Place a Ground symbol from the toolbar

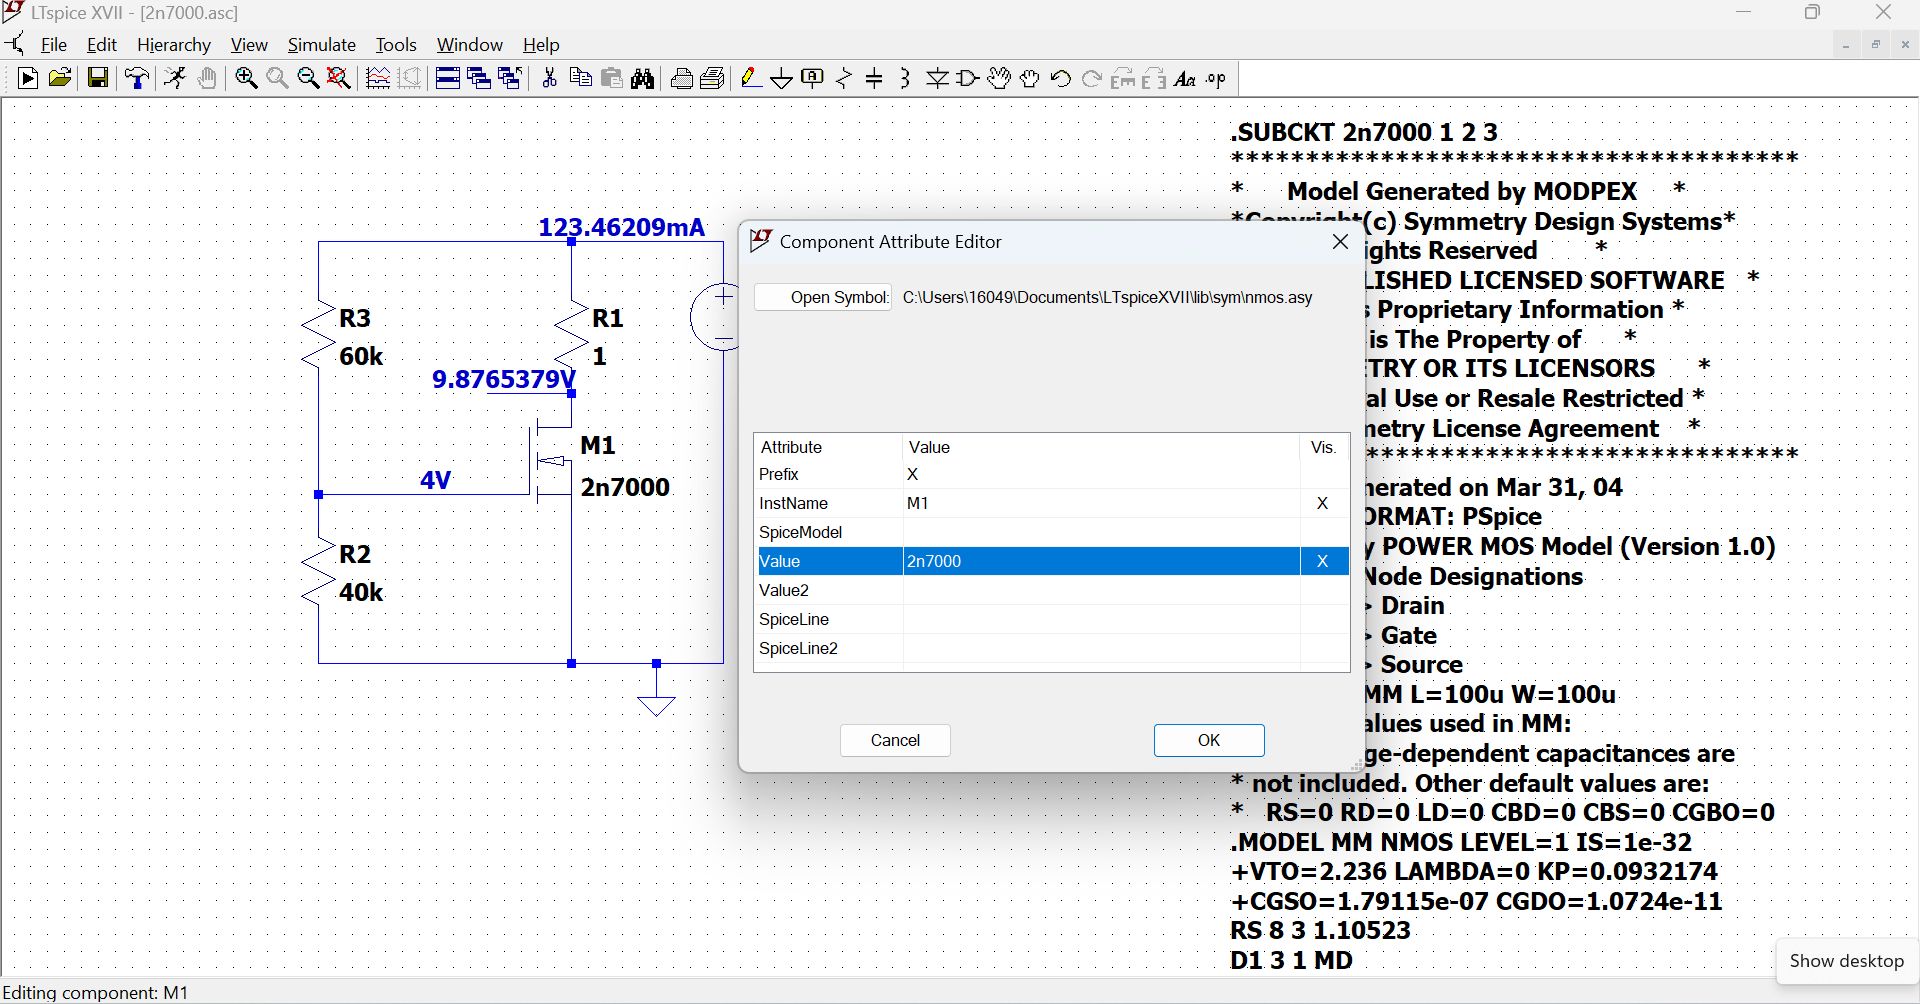[782, 79]
